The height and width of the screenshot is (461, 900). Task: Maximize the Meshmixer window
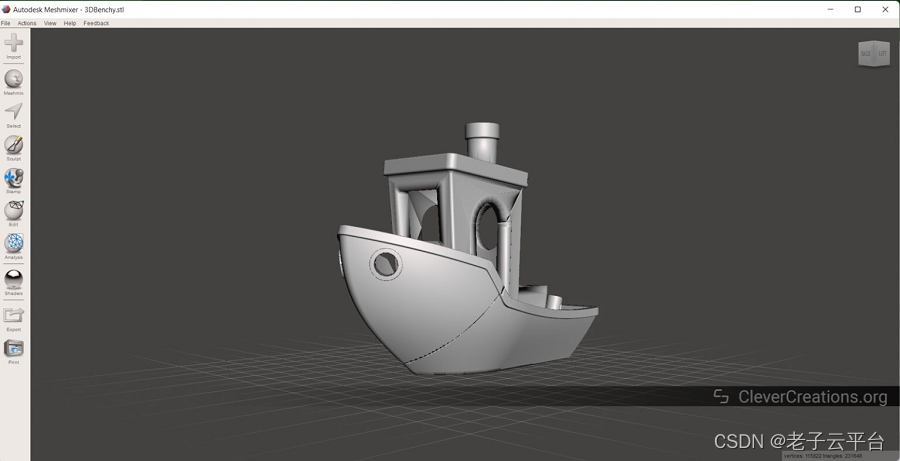pos(858,9)
